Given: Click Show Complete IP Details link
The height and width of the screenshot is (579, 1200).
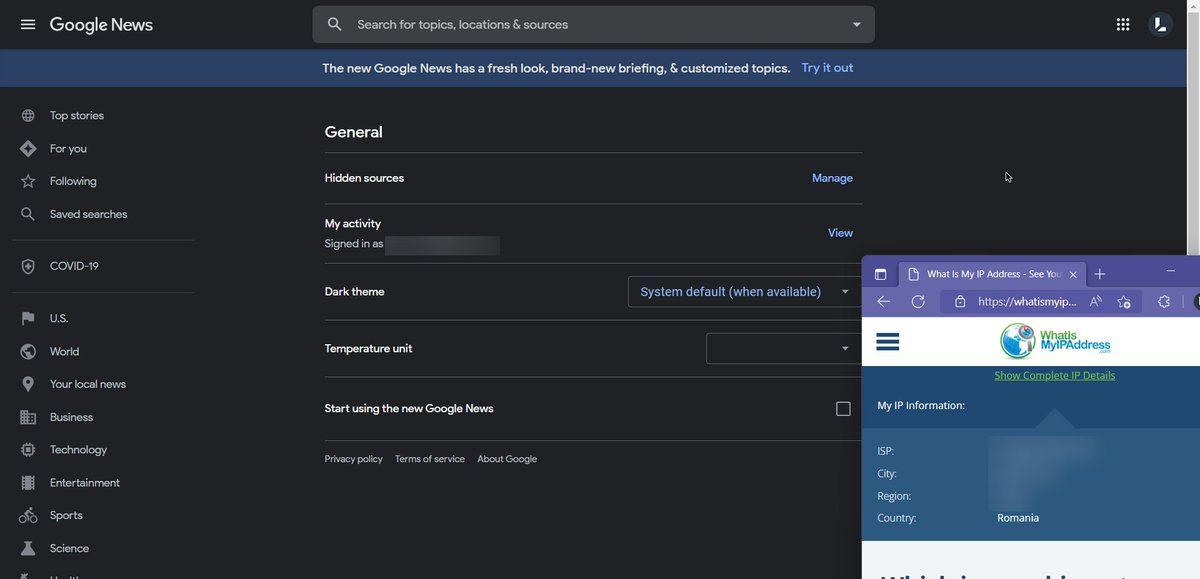Looking at the screenshot, I should pyautogui.click(x=1054, y=375).
